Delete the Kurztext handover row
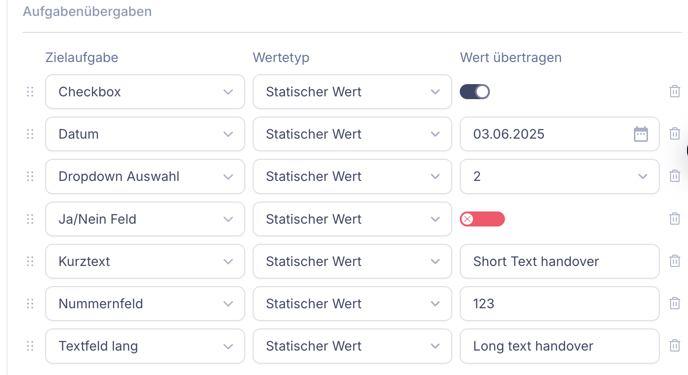The width and height of the screenshot is (688, 375). click(674, 261)
